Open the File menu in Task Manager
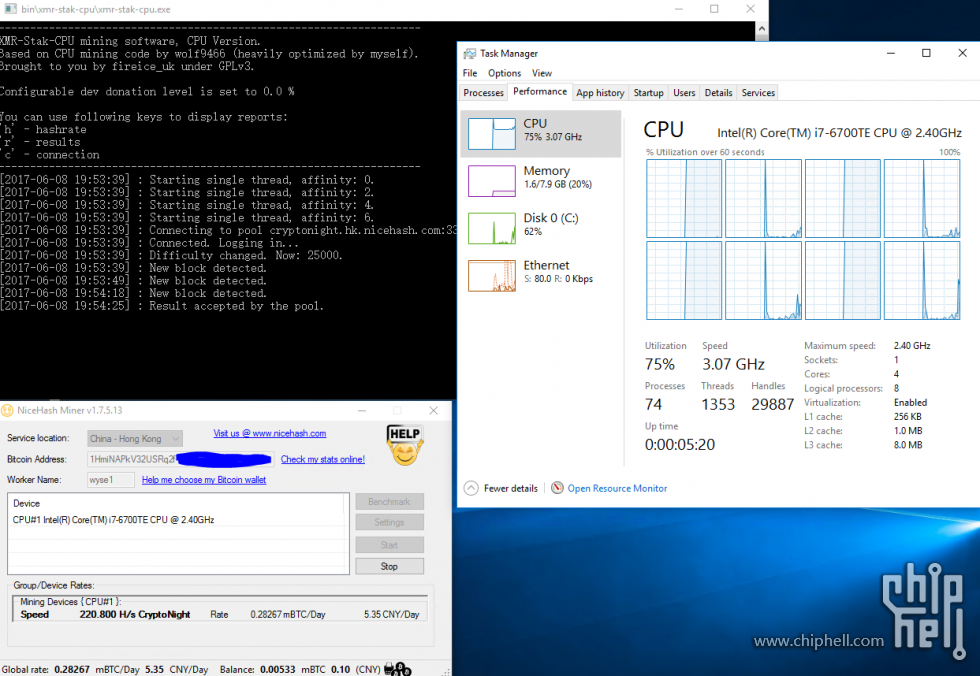Image resolution: width=980 pixels, height=676 pixels. [x=470, y=73]
